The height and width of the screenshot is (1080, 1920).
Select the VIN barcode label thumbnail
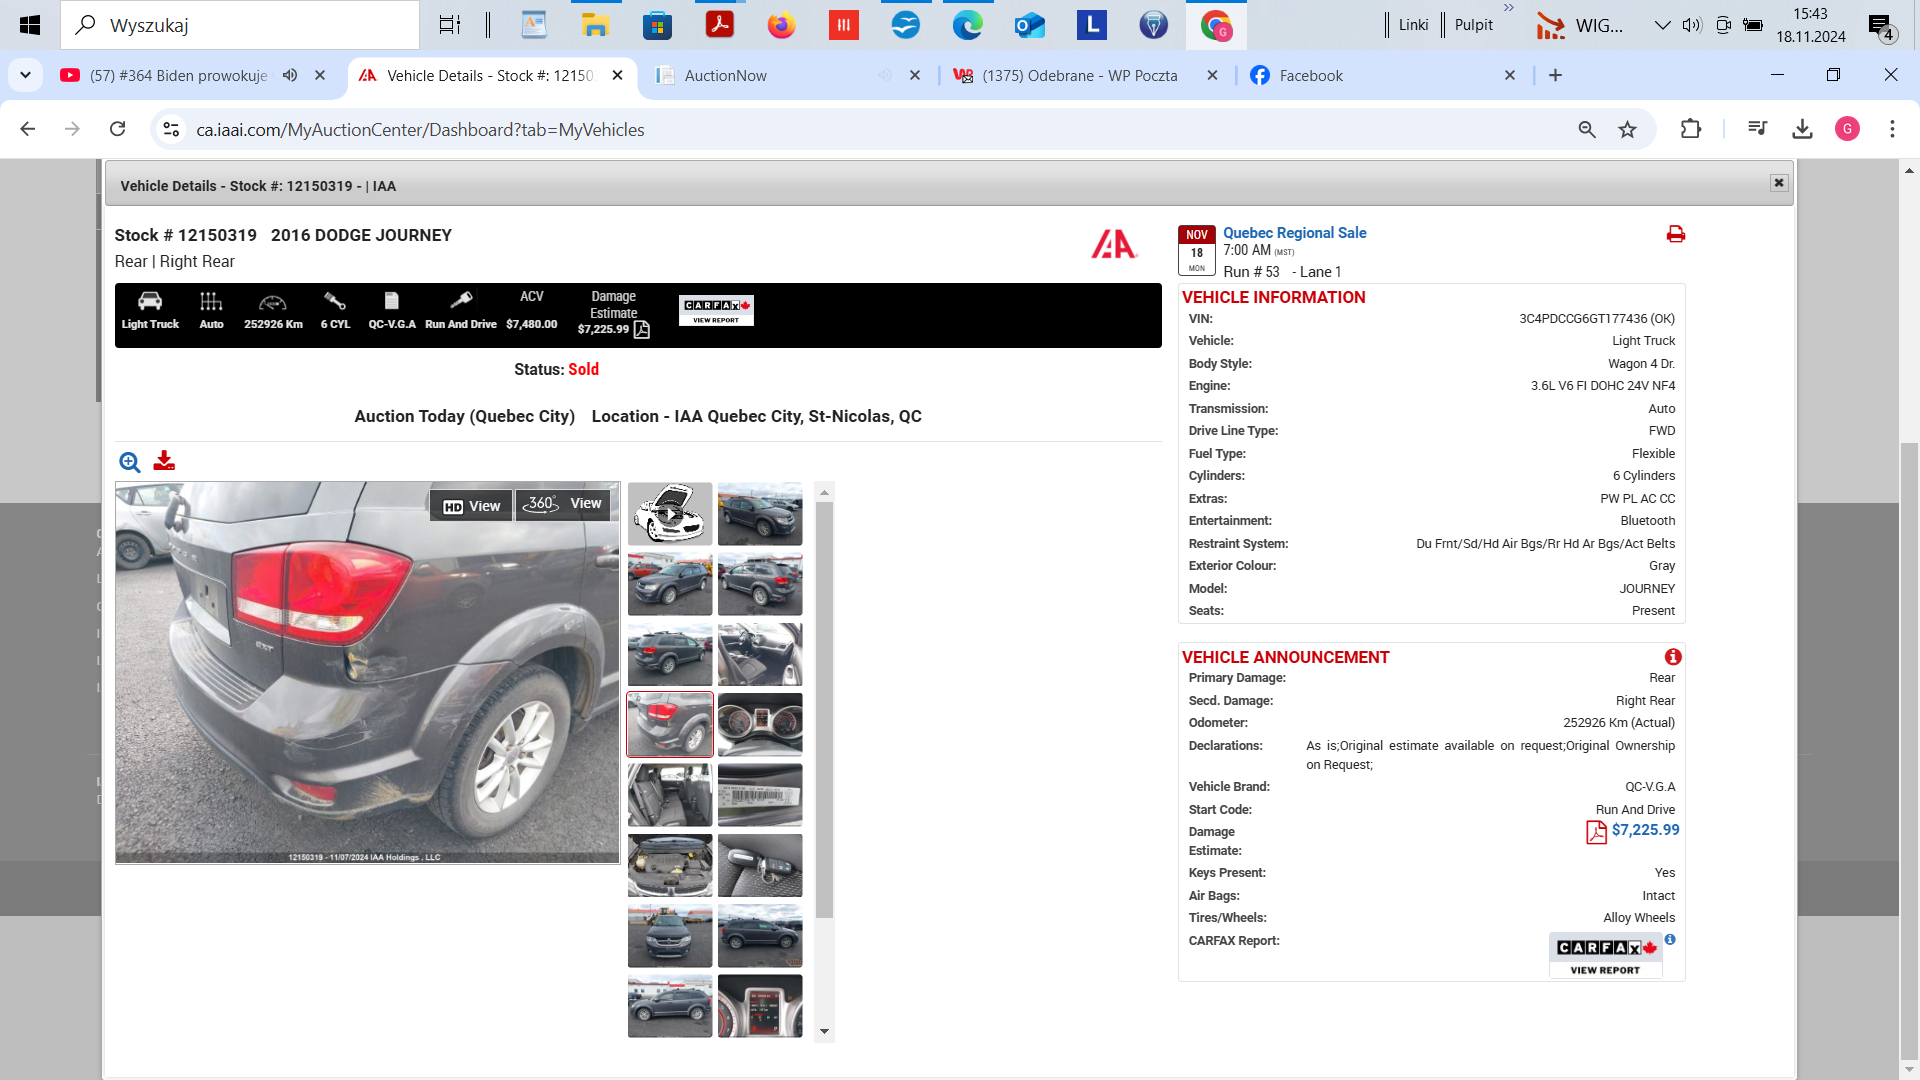pos(760,795)
